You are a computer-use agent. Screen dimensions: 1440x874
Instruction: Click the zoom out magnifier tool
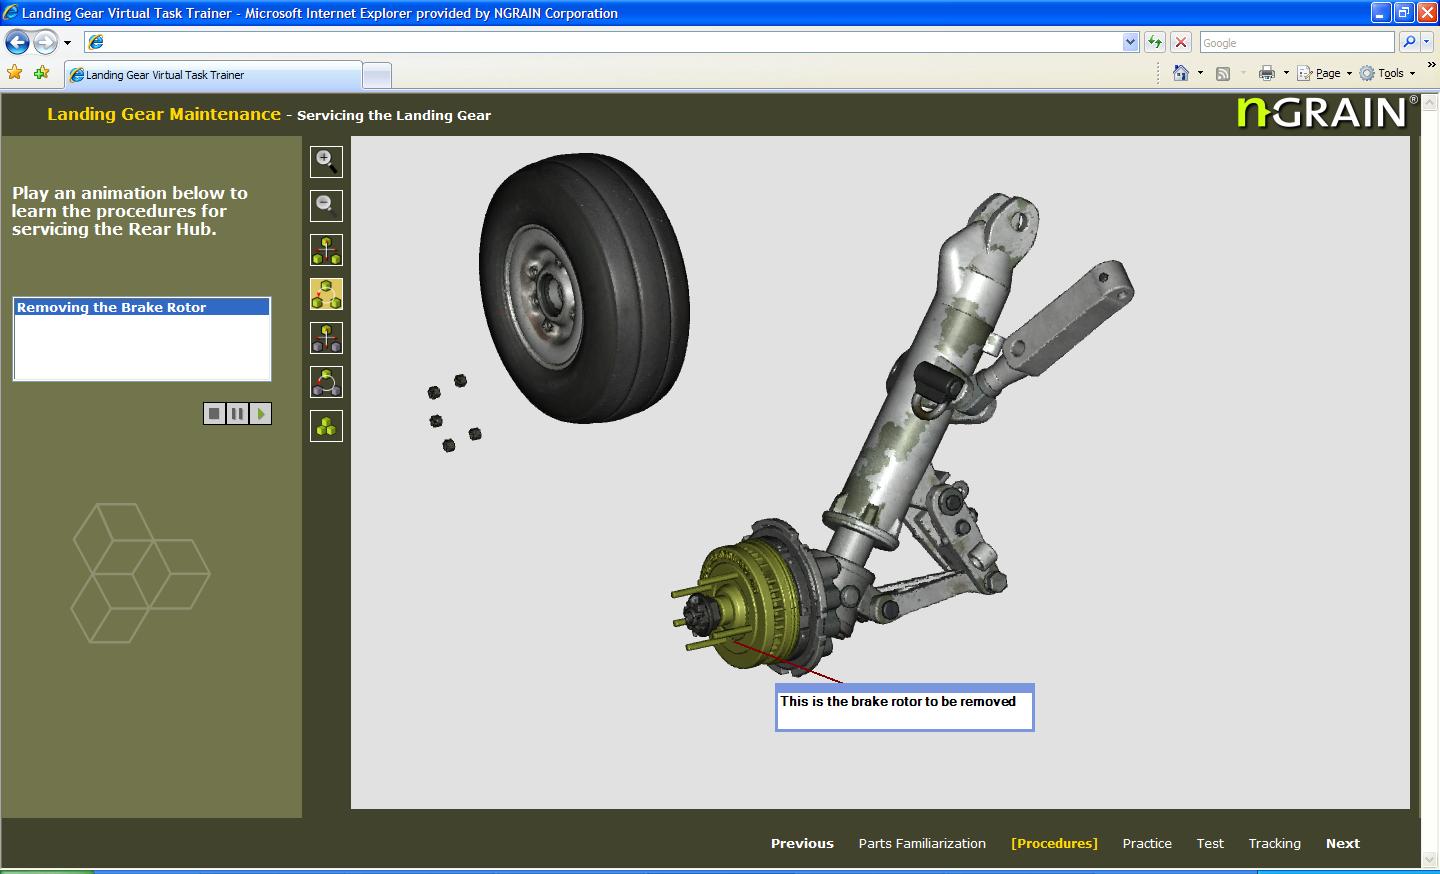pos(326,206)
